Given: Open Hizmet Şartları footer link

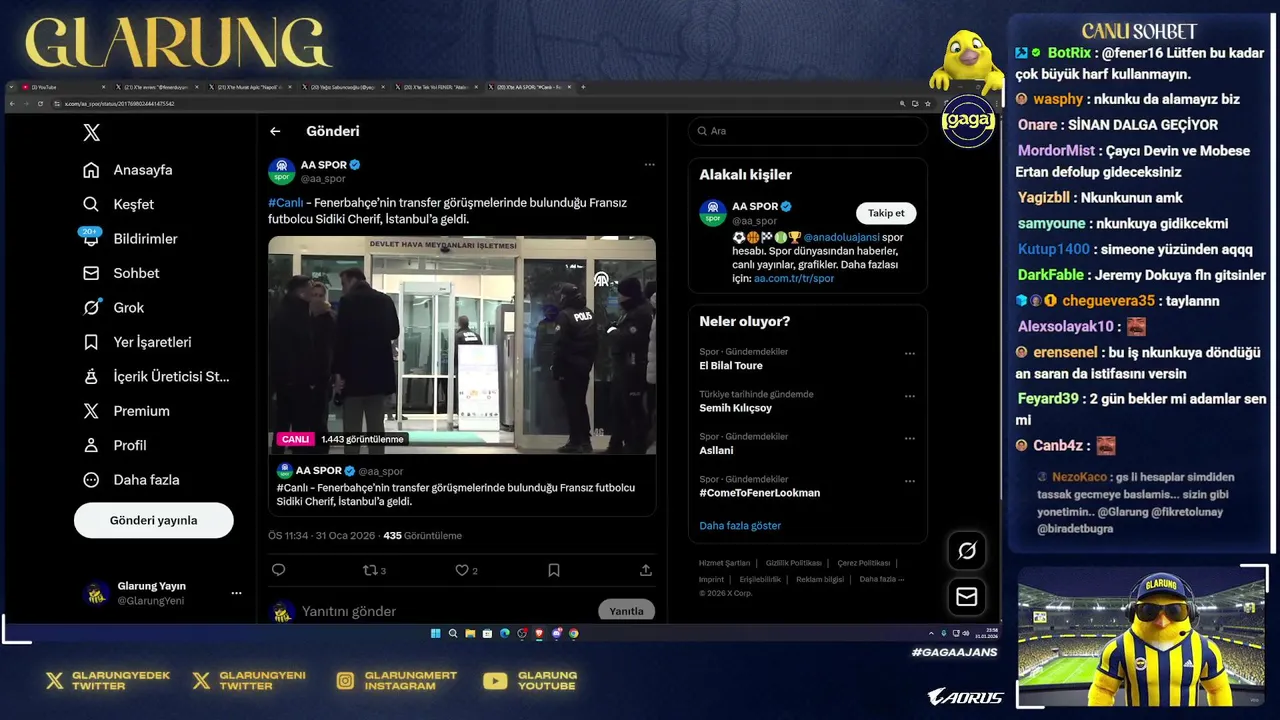Looking at the screenshot, I should (724, 563).
